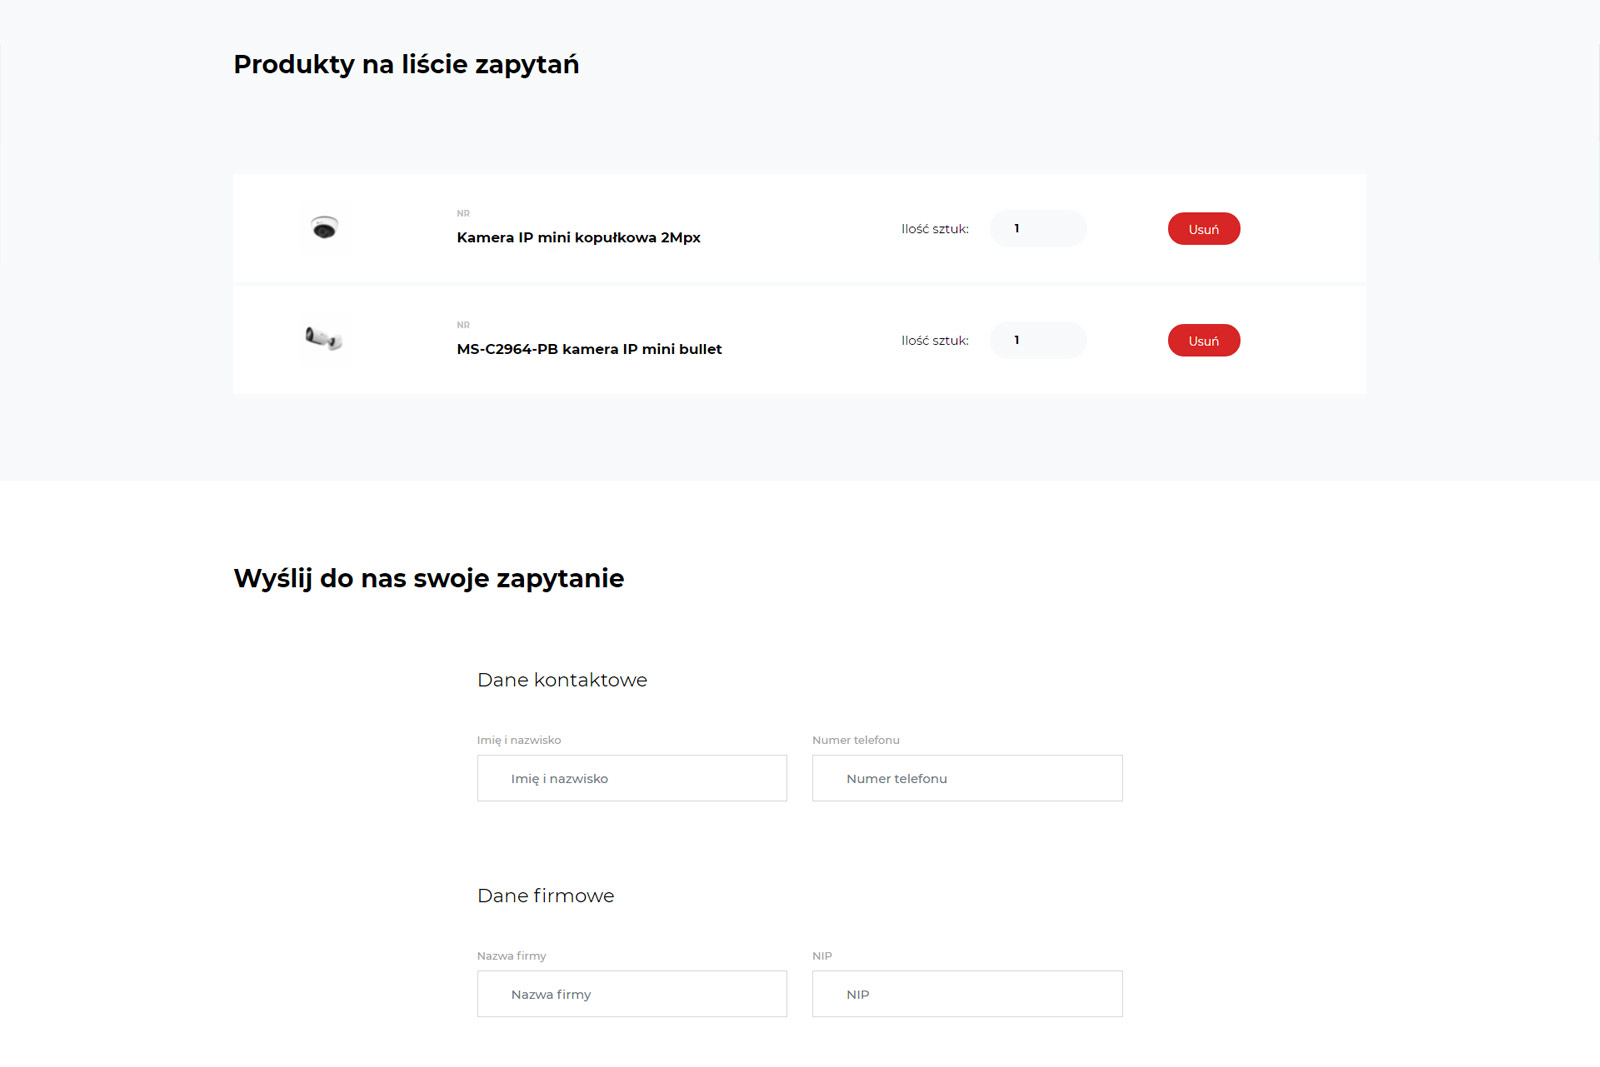The width and height of the screenshot is (1600, 1067).
Task: Select the Numer telefonu text field
Action: click(x=967, y=778)
